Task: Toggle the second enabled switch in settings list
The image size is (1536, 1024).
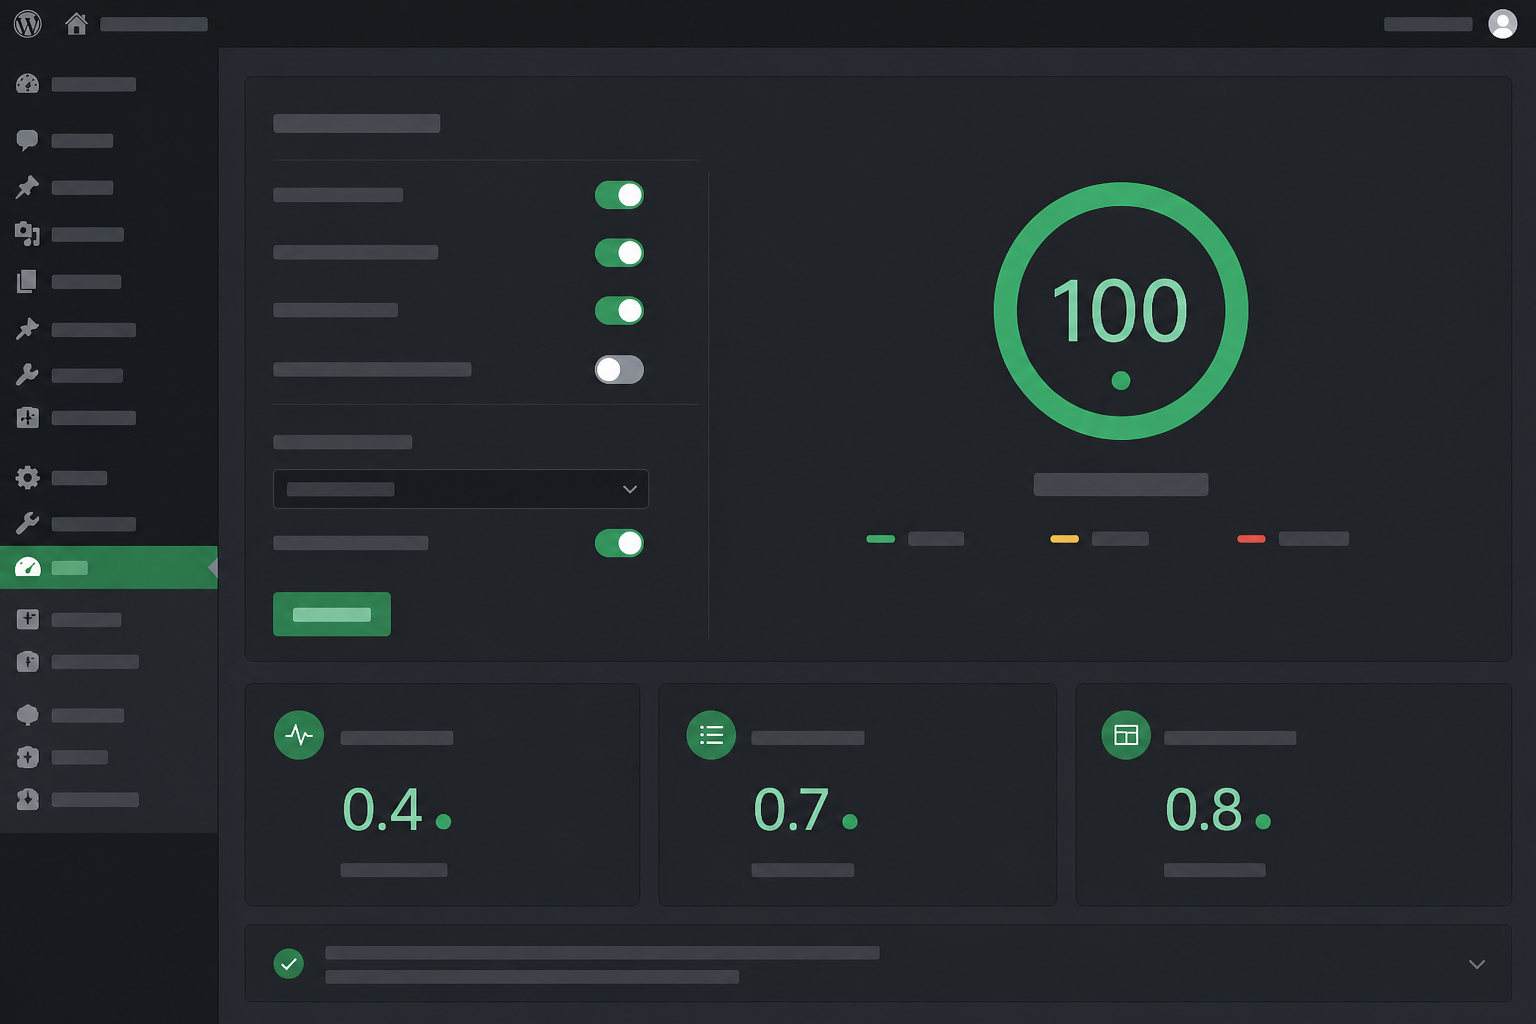Action: click(x=619, y=253)
